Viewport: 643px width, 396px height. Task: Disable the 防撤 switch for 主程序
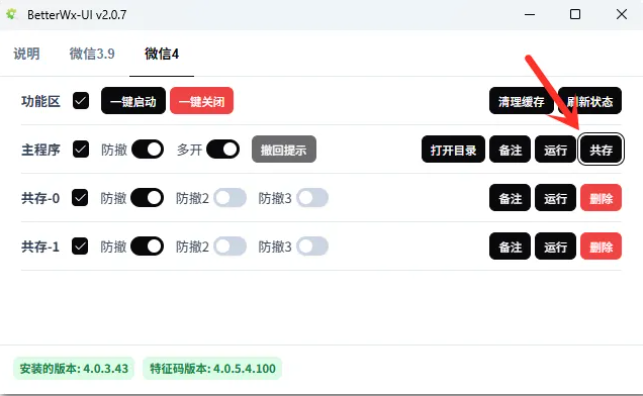click(148, 149)
